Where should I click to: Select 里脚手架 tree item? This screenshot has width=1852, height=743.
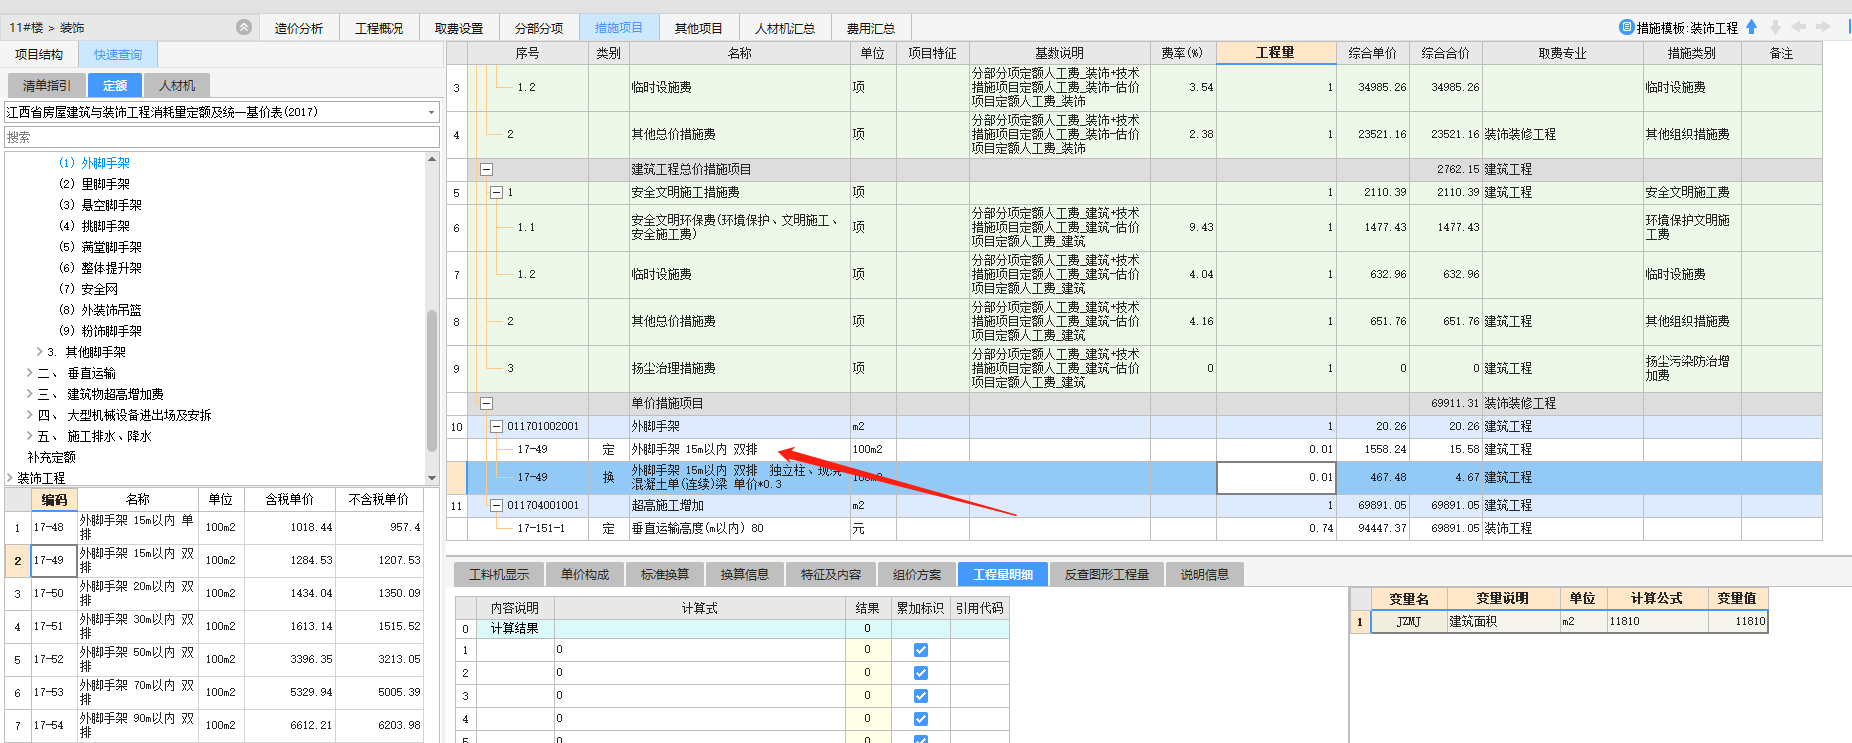tap(94, 184)
